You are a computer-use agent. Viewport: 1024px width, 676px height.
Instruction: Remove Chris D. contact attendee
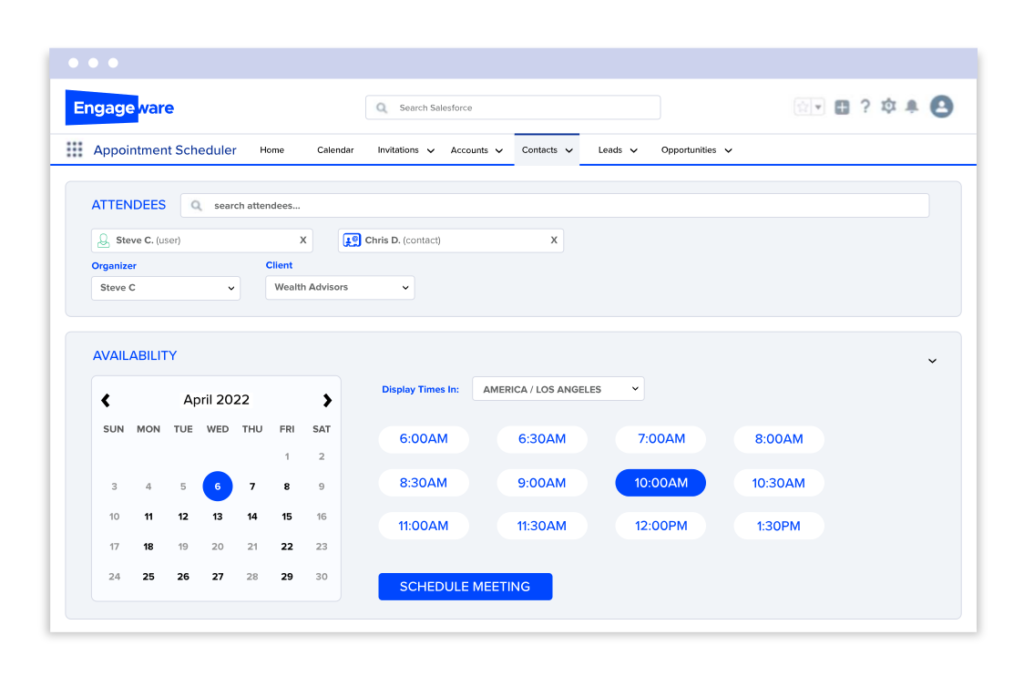(553, 240)
